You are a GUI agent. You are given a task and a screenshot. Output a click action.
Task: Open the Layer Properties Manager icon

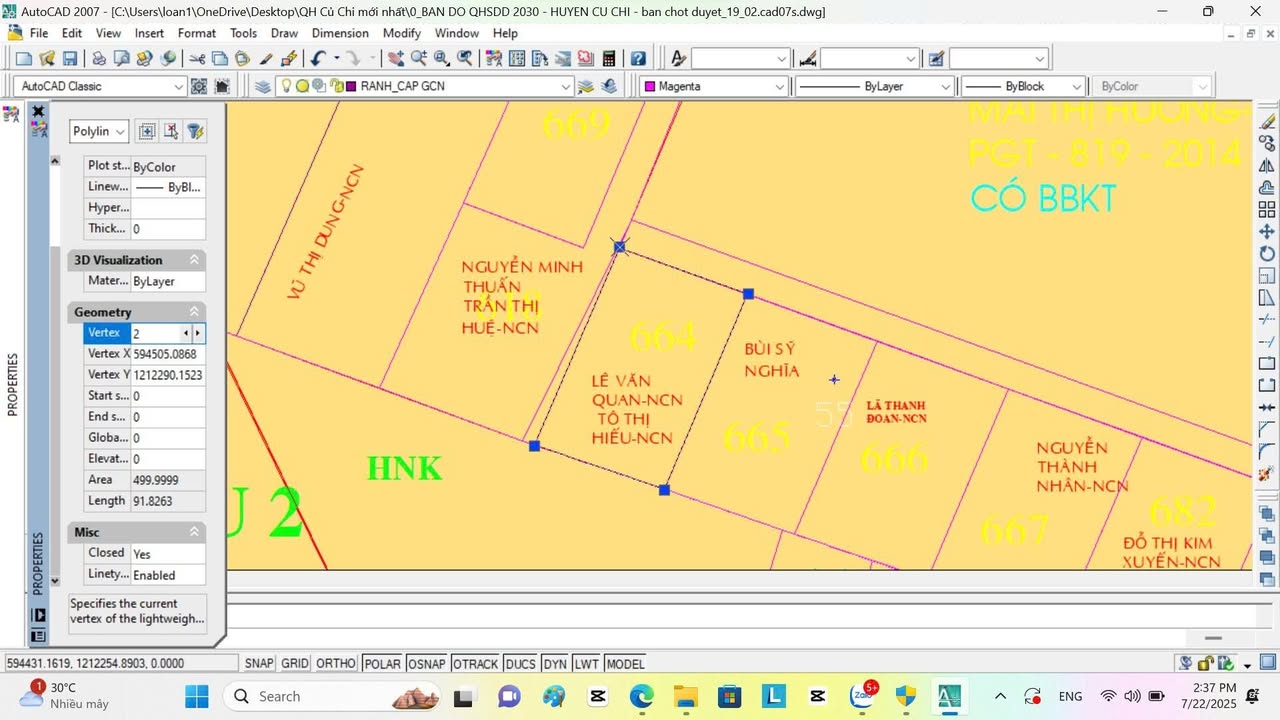pyautogui.click(x=263, y=87)
